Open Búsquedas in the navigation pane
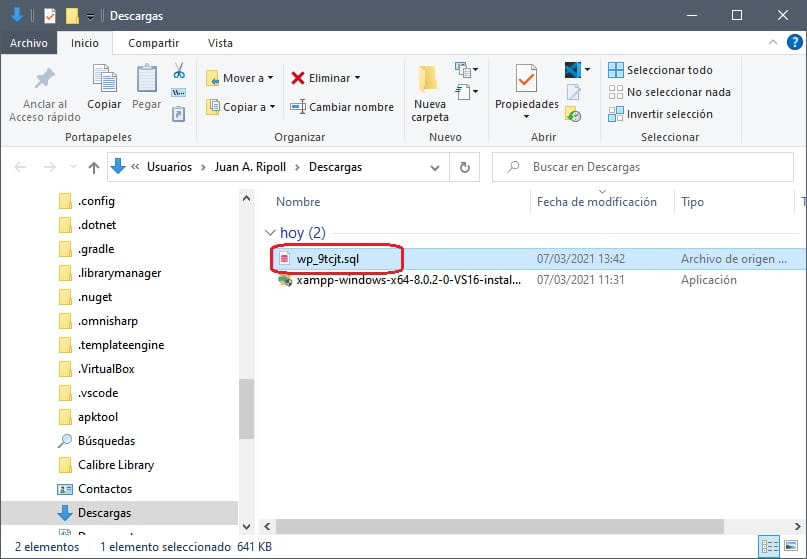 [x=96, y=441]
